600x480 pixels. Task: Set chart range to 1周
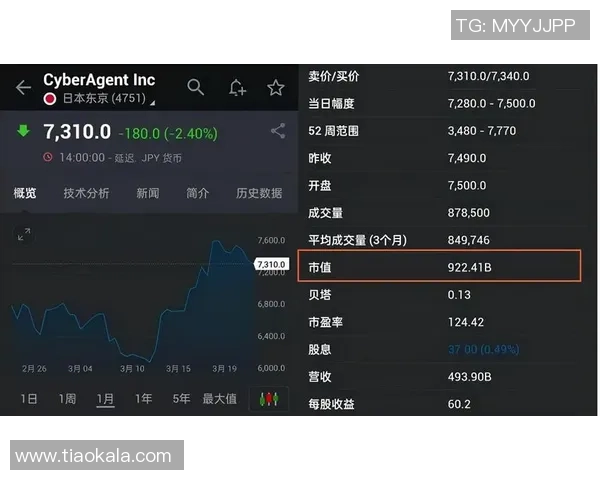[67, 399]
